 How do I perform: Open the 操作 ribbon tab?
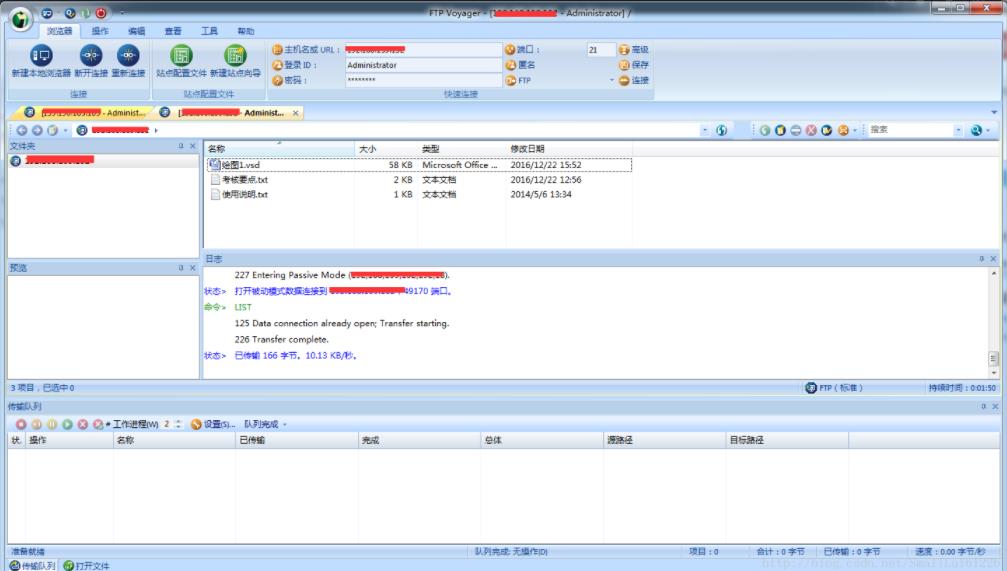(100, 31)
